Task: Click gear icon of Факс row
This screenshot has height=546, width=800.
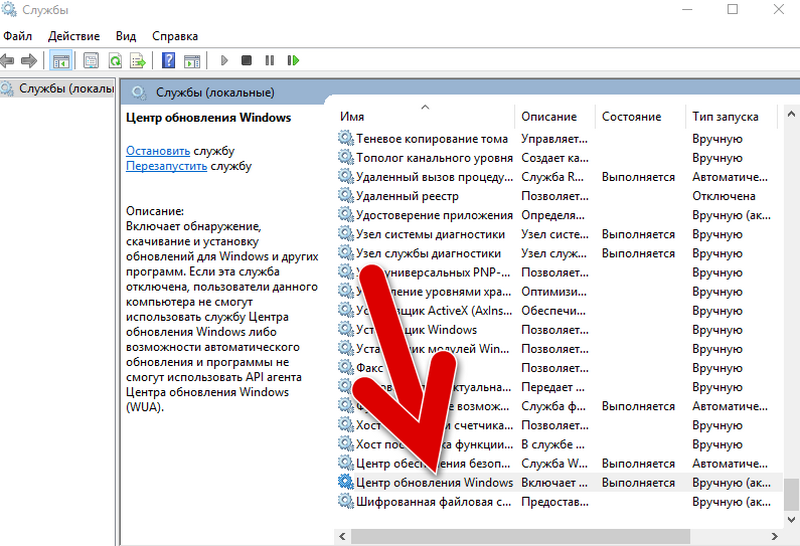Action: (345, 368)
